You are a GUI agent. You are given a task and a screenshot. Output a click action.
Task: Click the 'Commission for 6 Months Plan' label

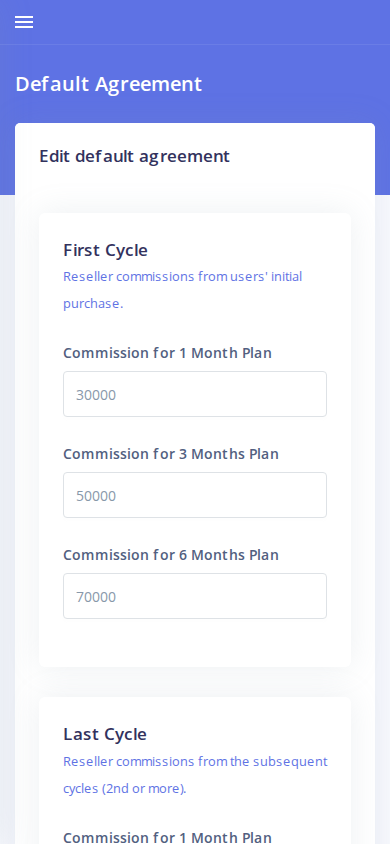(x=171, y=555)
